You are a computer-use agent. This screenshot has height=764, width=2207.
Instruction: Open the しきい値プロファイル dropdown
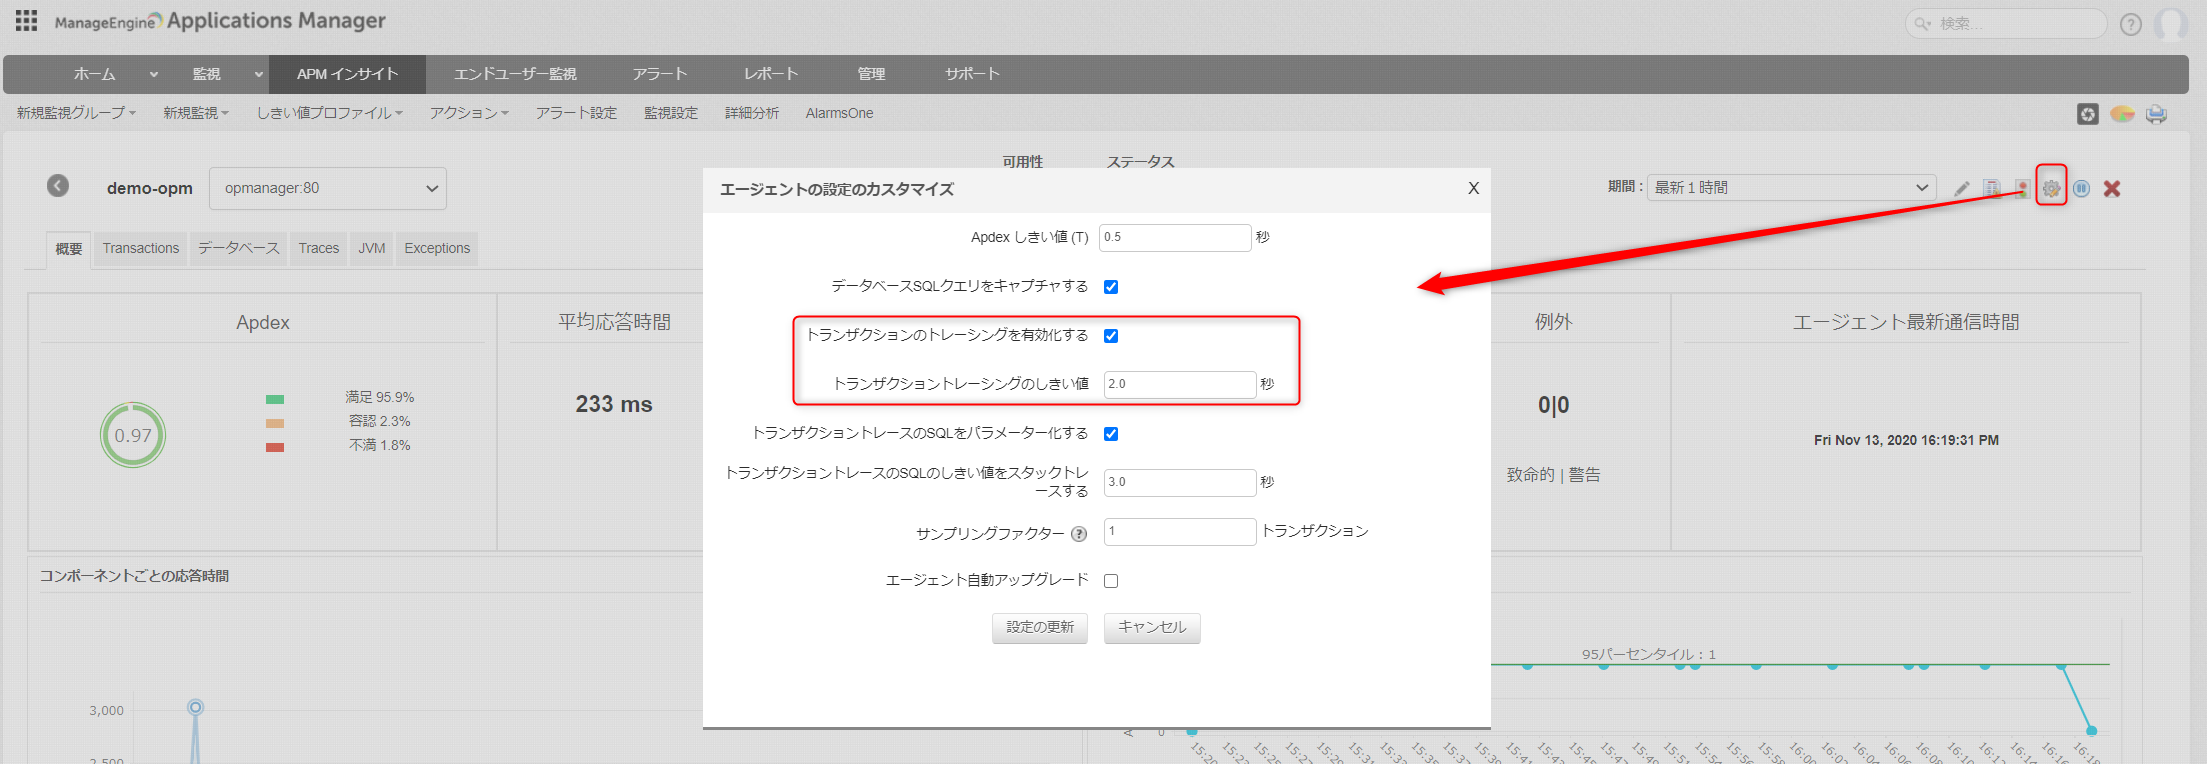pyautogui.click(x=330, y=113)
